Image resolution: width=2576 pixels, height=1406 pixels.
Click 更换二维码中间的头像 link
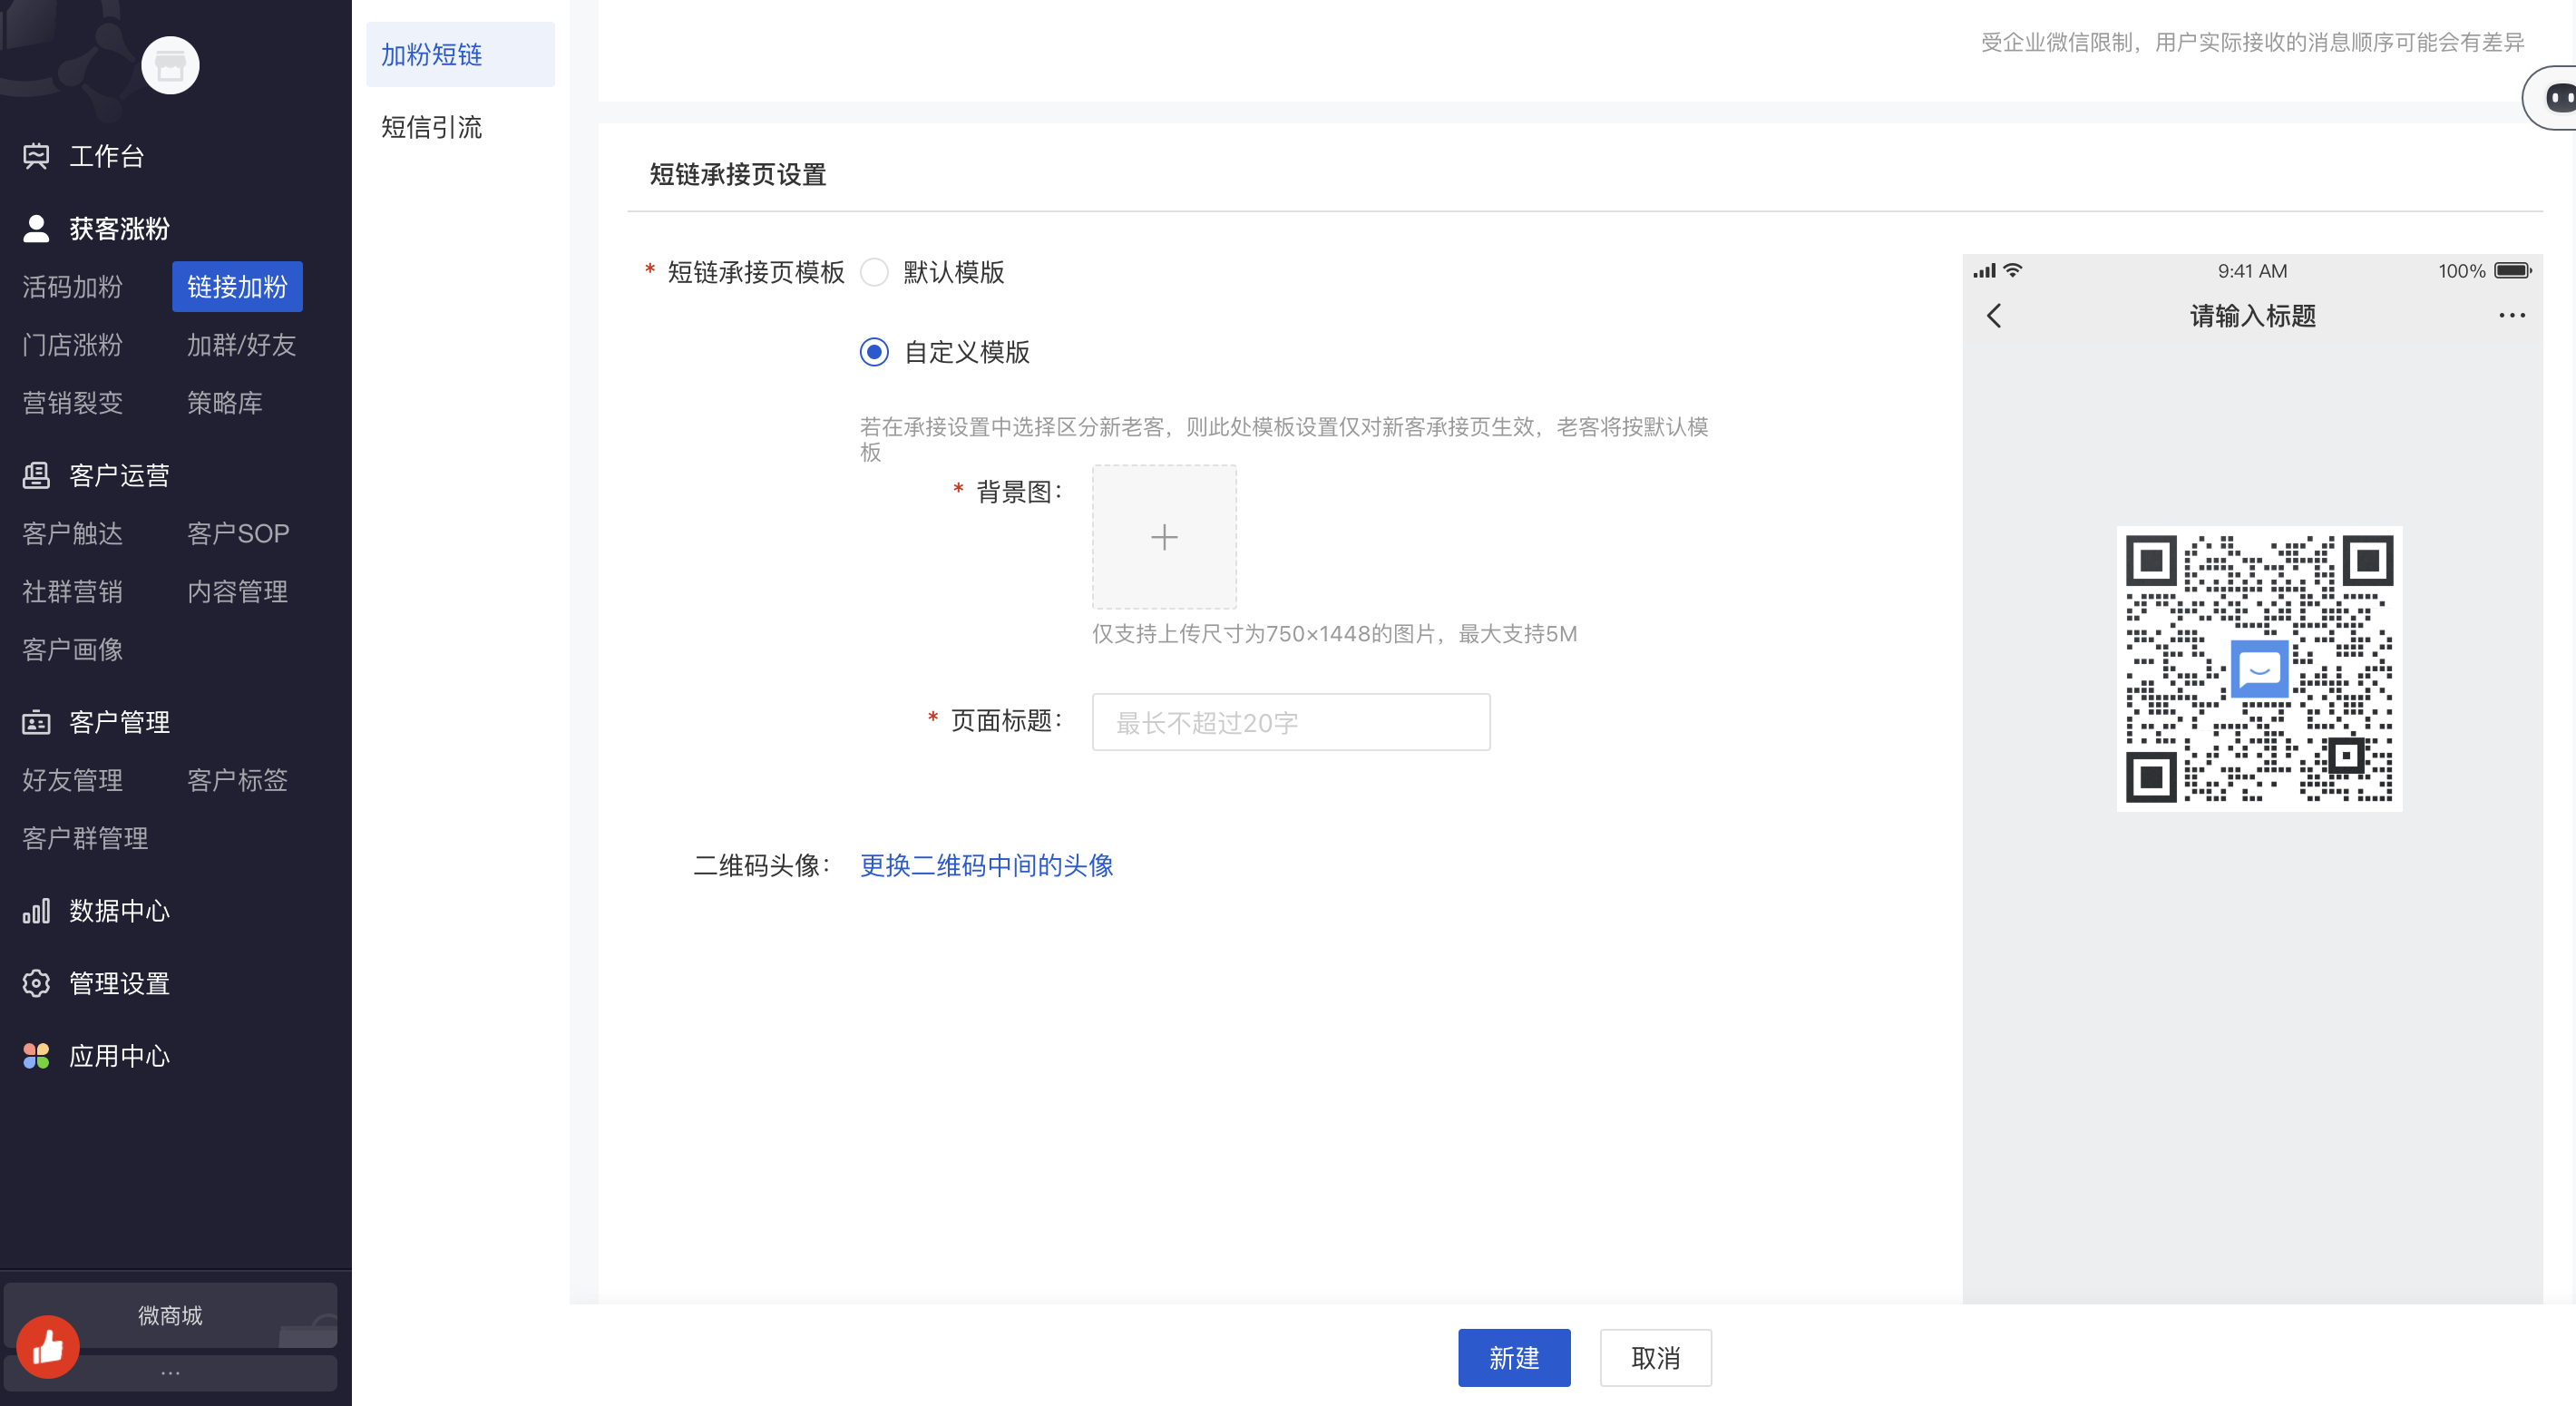click(987, 866)
